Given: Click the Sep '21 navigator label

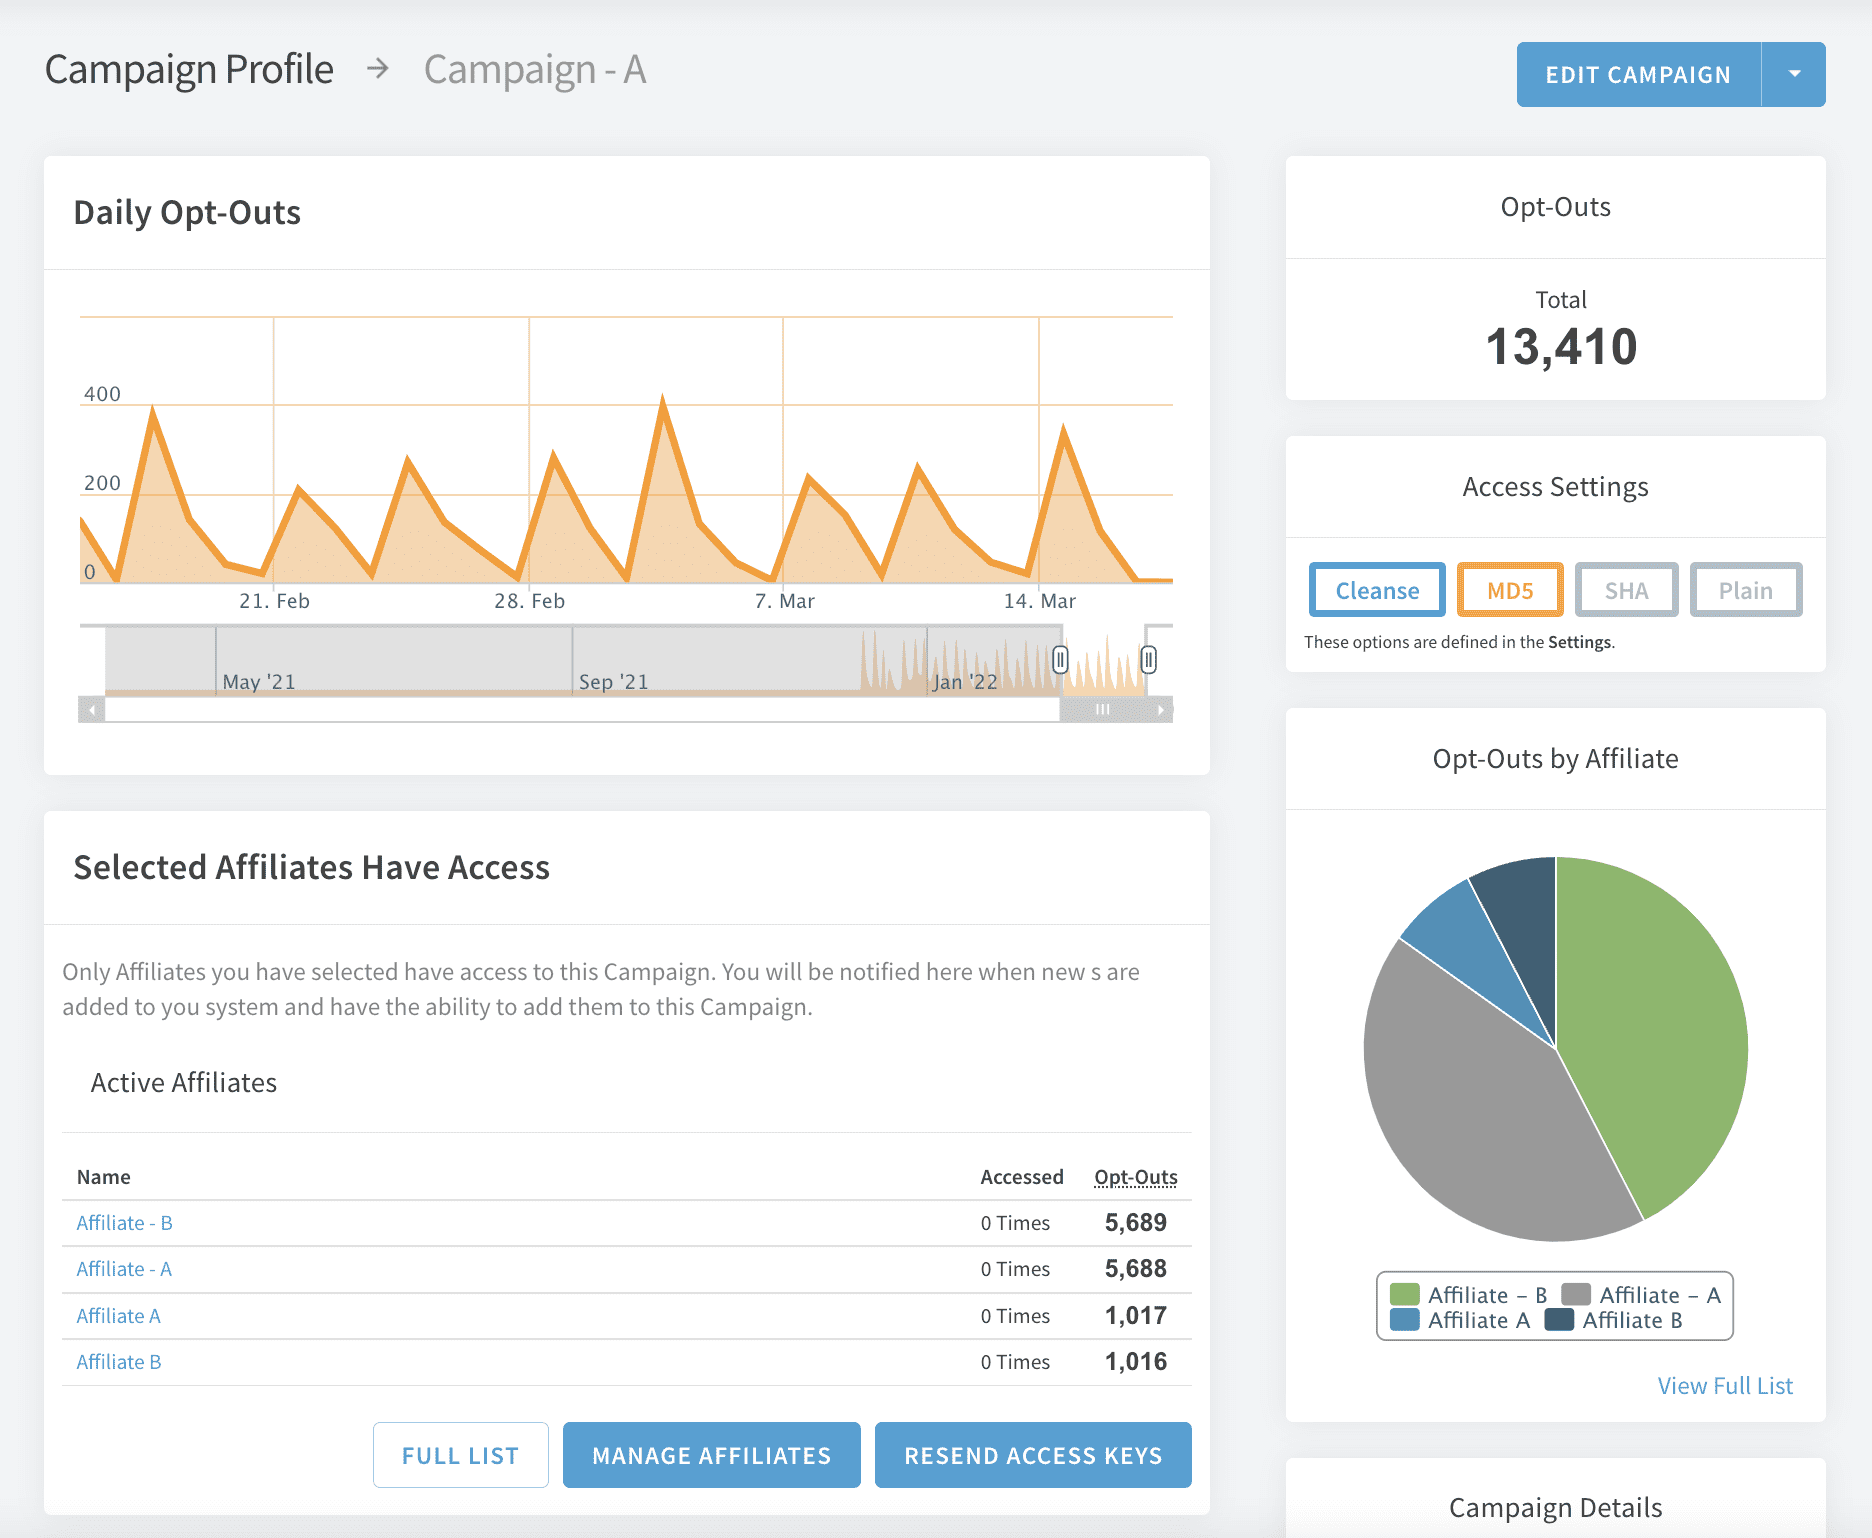Looking at the screenshot, I should click(614, 682).
